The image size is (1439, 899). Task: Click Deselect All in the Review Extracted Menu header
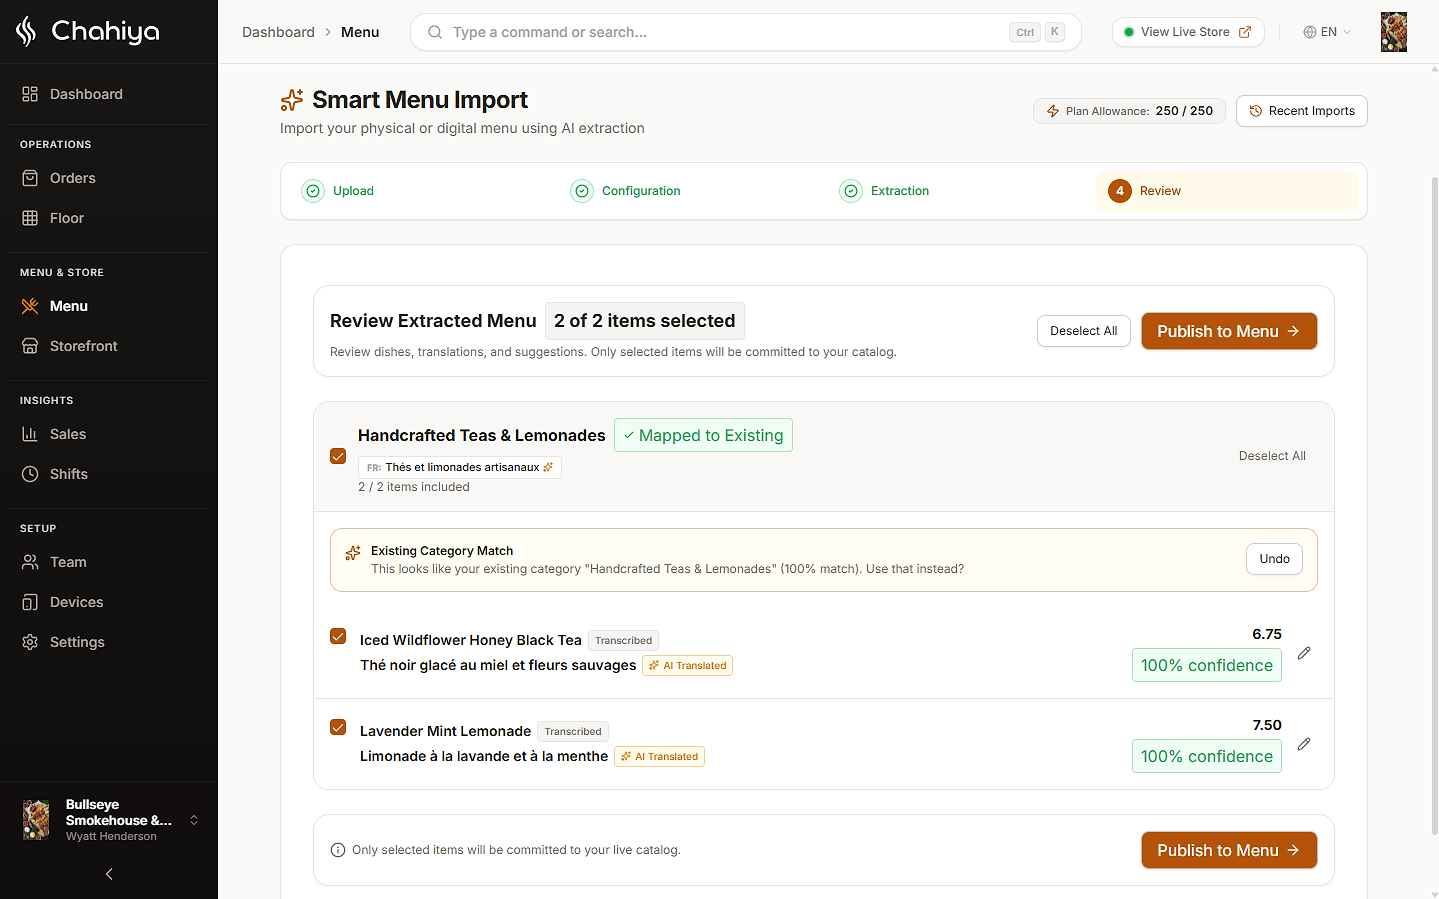point(1084,331)
